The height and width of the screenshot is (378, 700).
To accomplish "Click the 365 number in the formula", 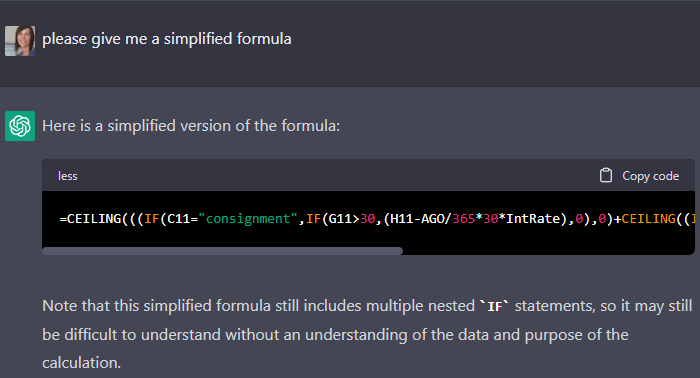I will click(x=463, y=219).
